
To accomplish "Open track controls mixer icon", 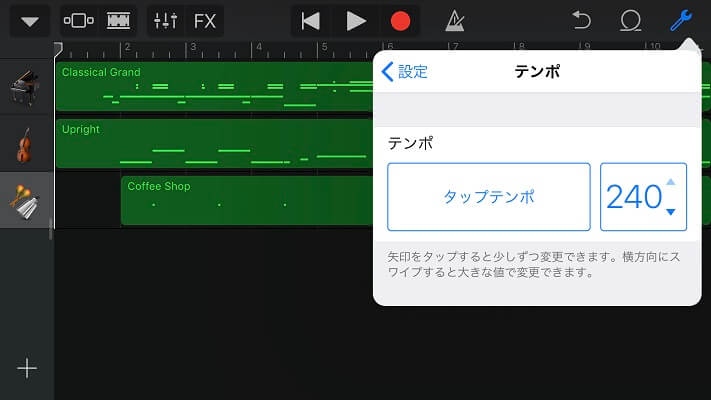I will 166,21.
